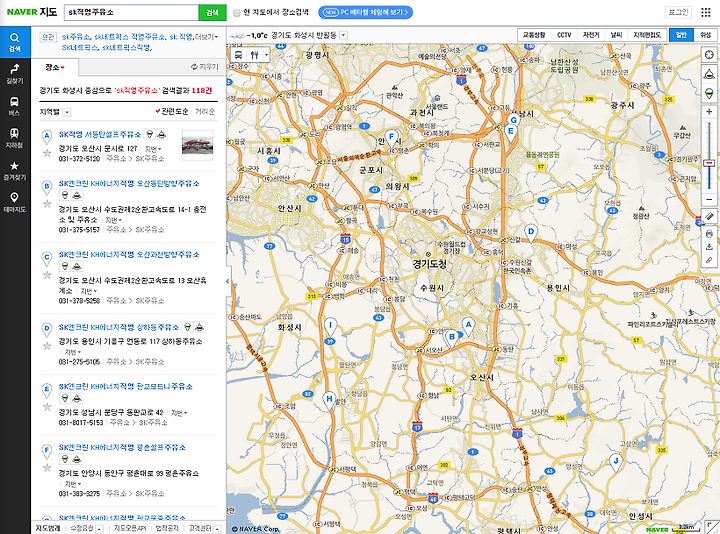The height and width of the screenshot is (534, 720).
Task: Open the apps grid icon at top right
Action: coord(706,12)
